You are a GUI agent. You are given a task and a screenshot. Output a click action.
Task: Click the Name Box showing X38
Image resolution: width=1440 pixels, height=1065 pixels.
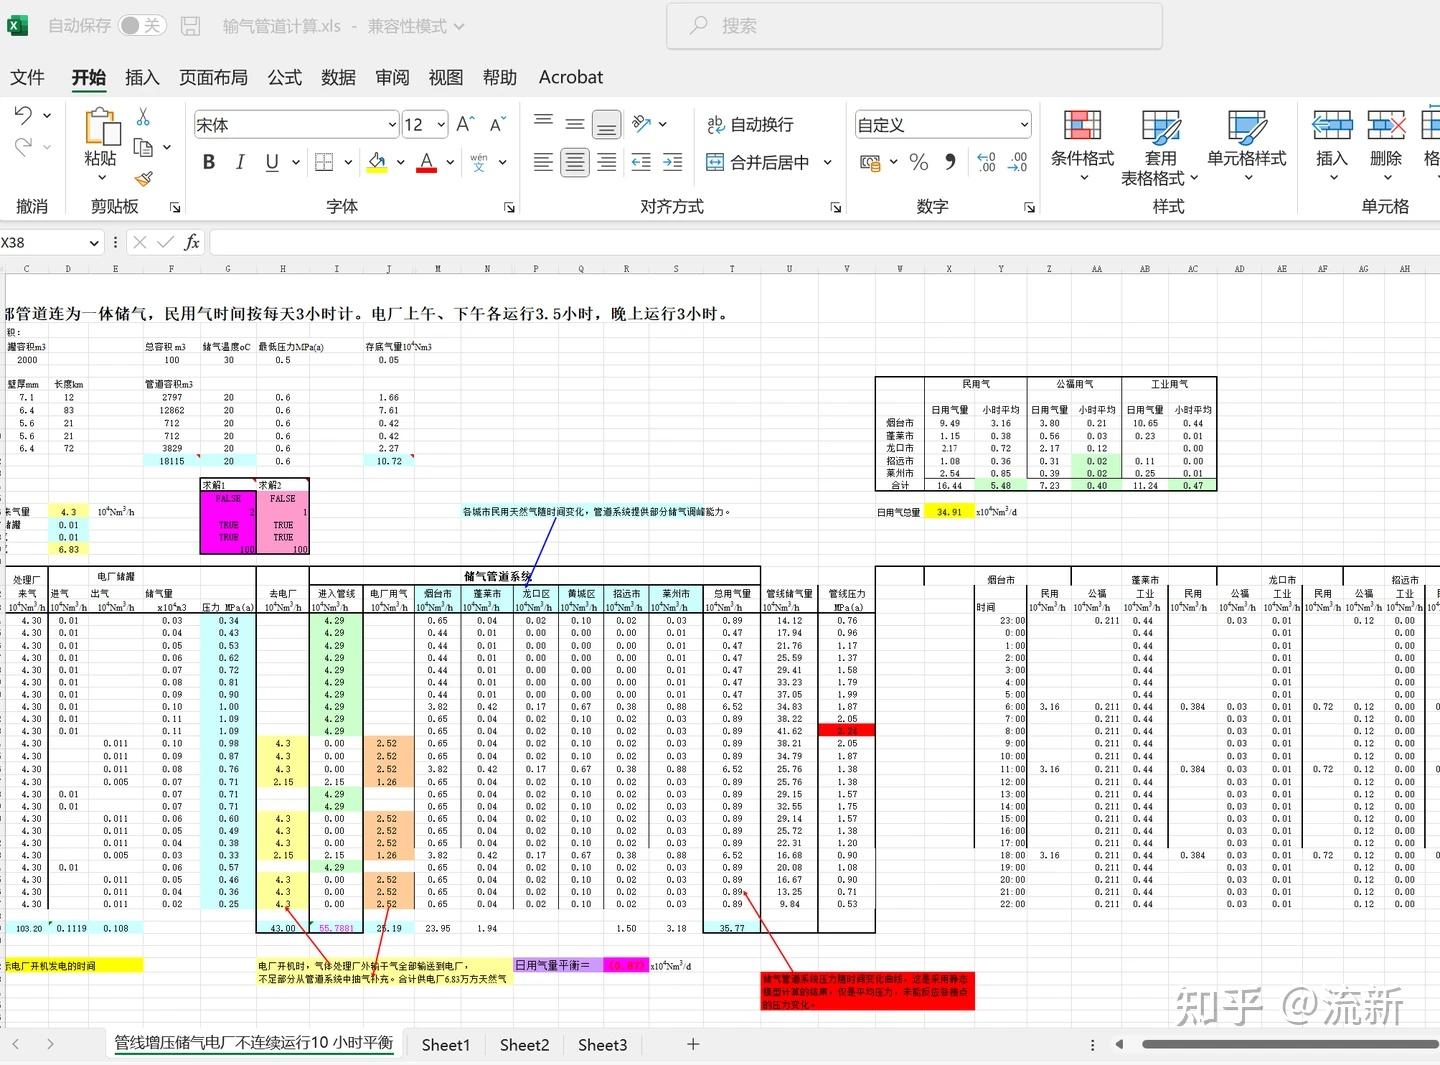click(x=43, y=243)
